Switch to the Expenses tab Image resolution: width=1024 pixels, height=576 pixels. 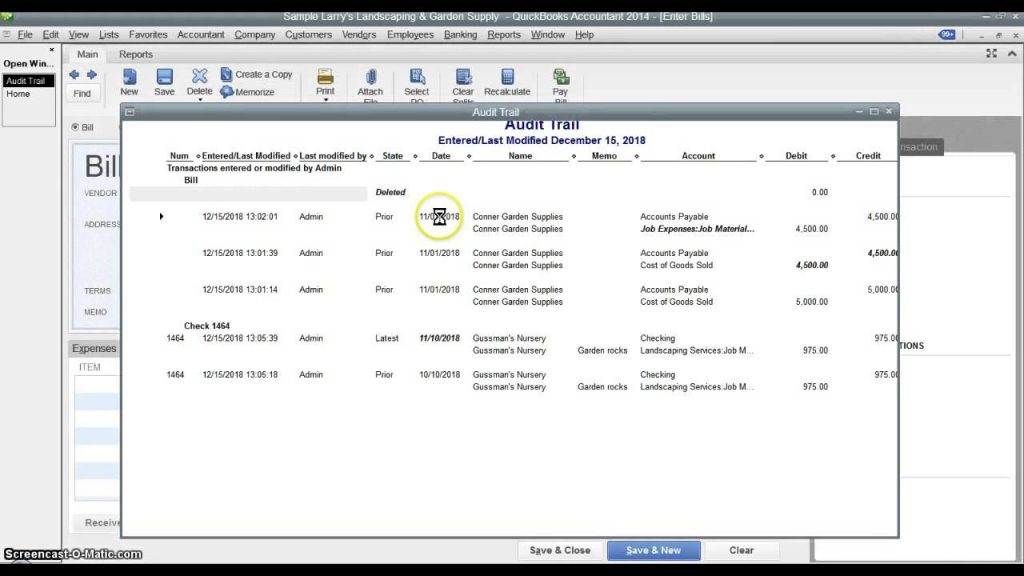pyautogui.click(x=94, y=349)
